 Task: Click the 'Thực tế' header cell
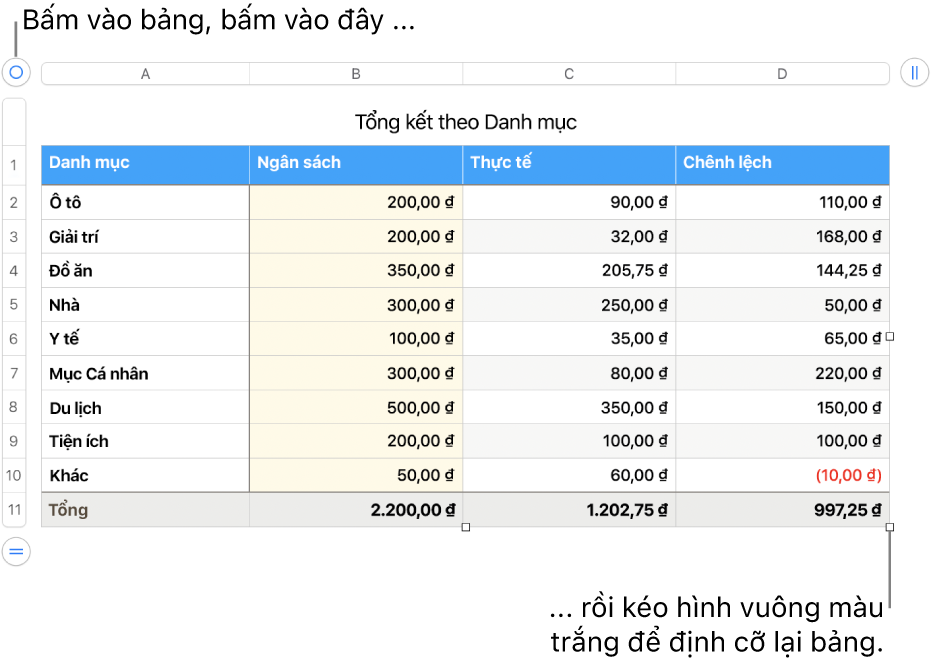pyautogui.click(x=569, y=165)
